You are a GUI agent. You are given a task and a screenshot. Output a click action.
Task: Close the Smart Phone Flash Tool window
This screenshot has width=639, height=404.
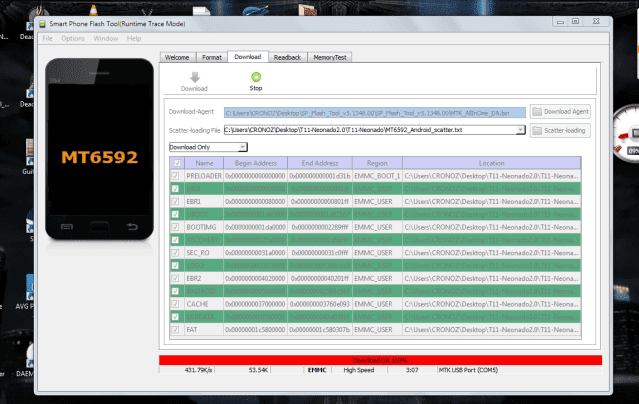(x=596, y=21)
